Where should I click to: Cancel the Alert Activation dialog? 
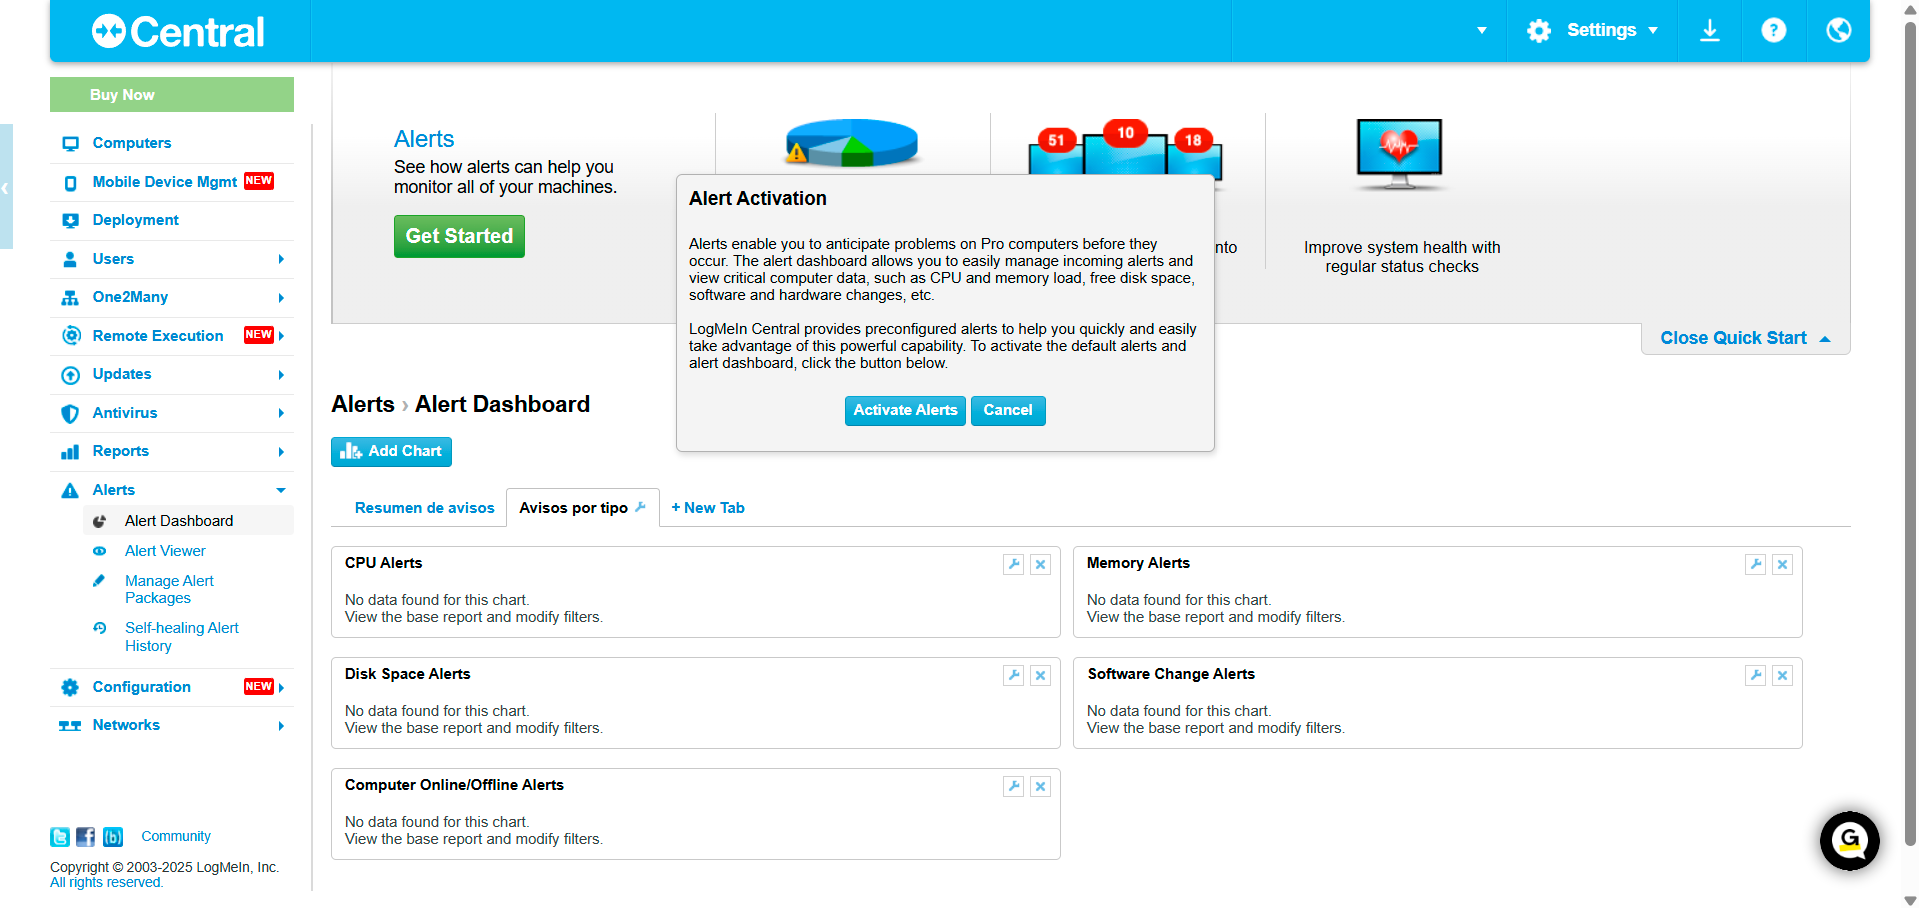pos(1008,411)
